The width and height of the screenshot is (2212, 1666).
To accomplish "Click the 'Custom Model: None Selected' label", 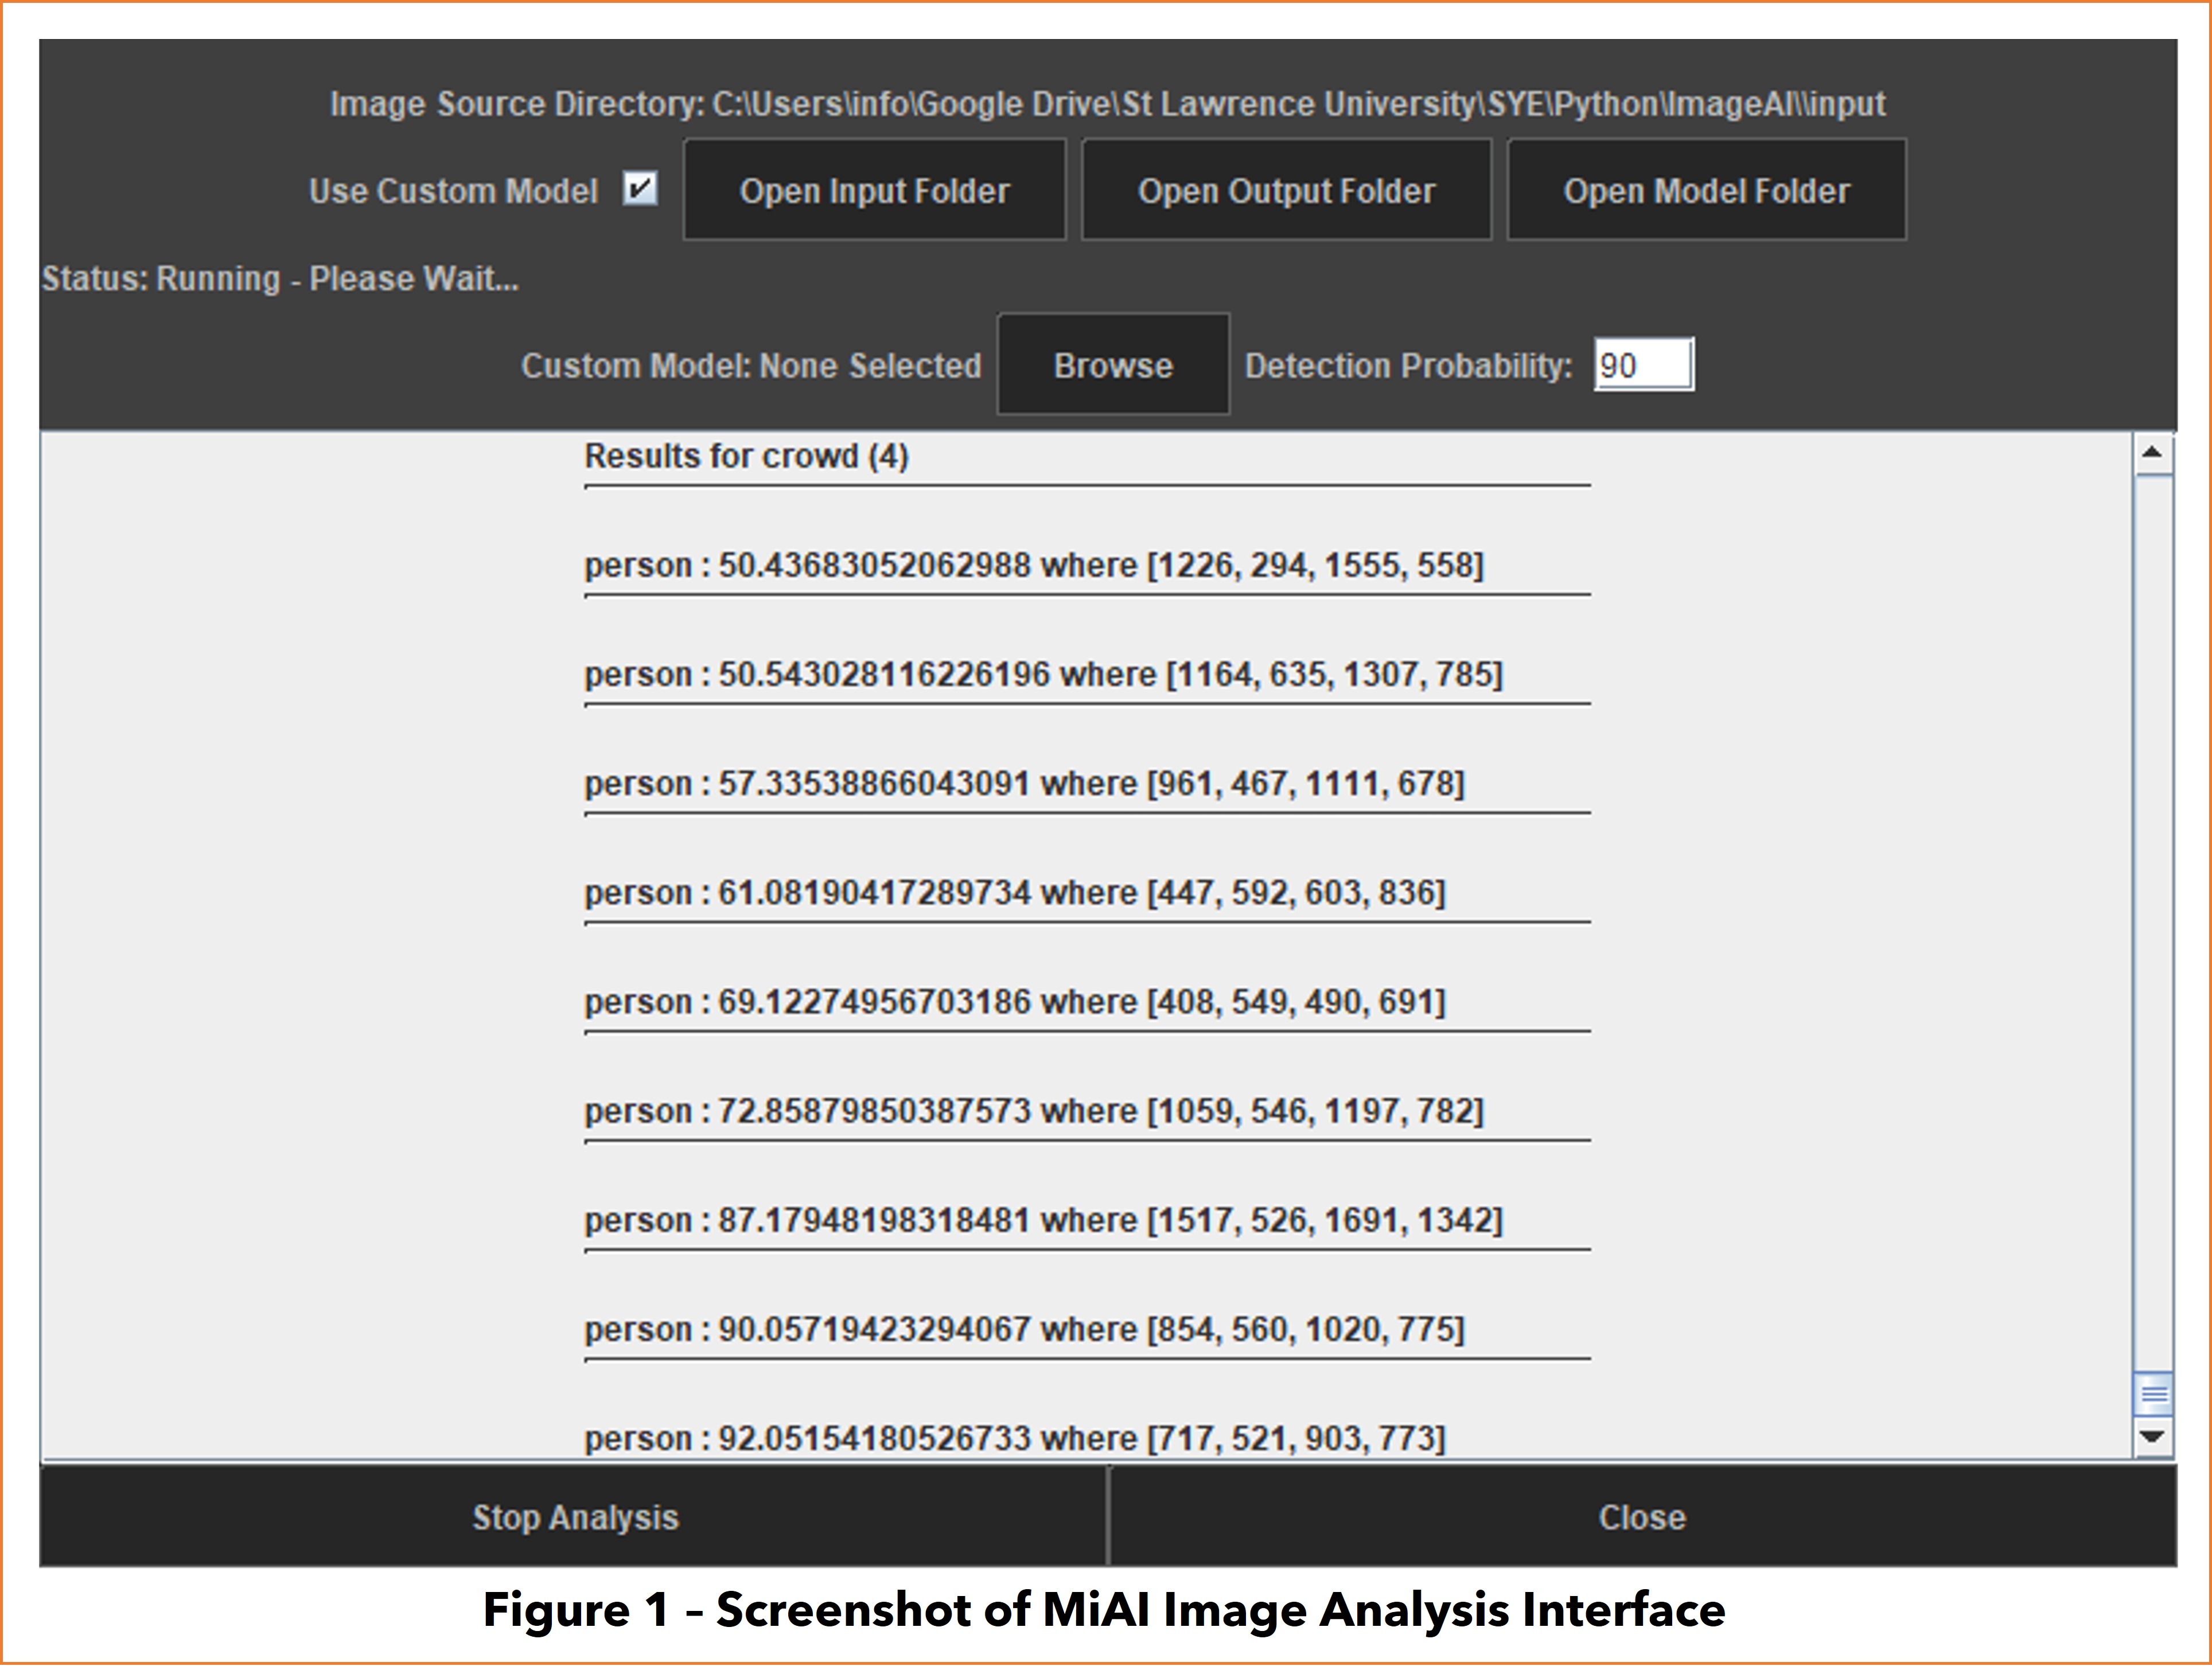I will pos(751,366).
